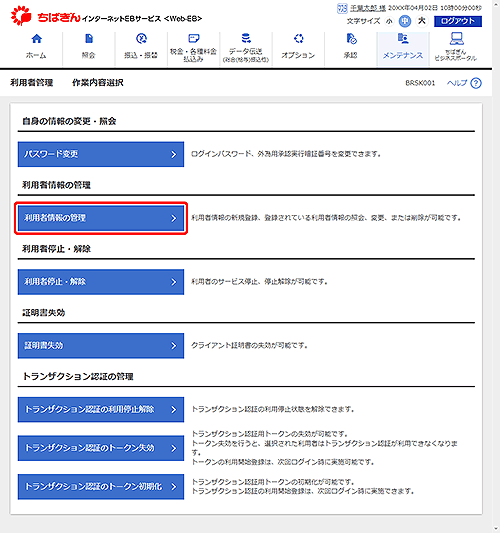Click chevron on トランザクション認証の利用停止解除
Image resolution: width=500 pixels, height=533 pixels.
(174, 410)
